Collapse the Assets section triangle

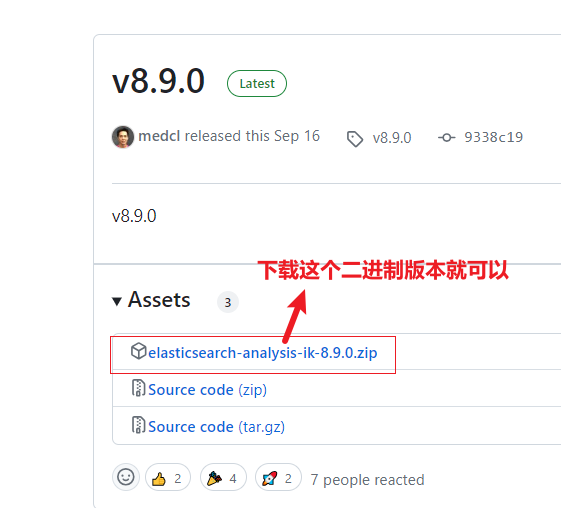coord(117,301)
